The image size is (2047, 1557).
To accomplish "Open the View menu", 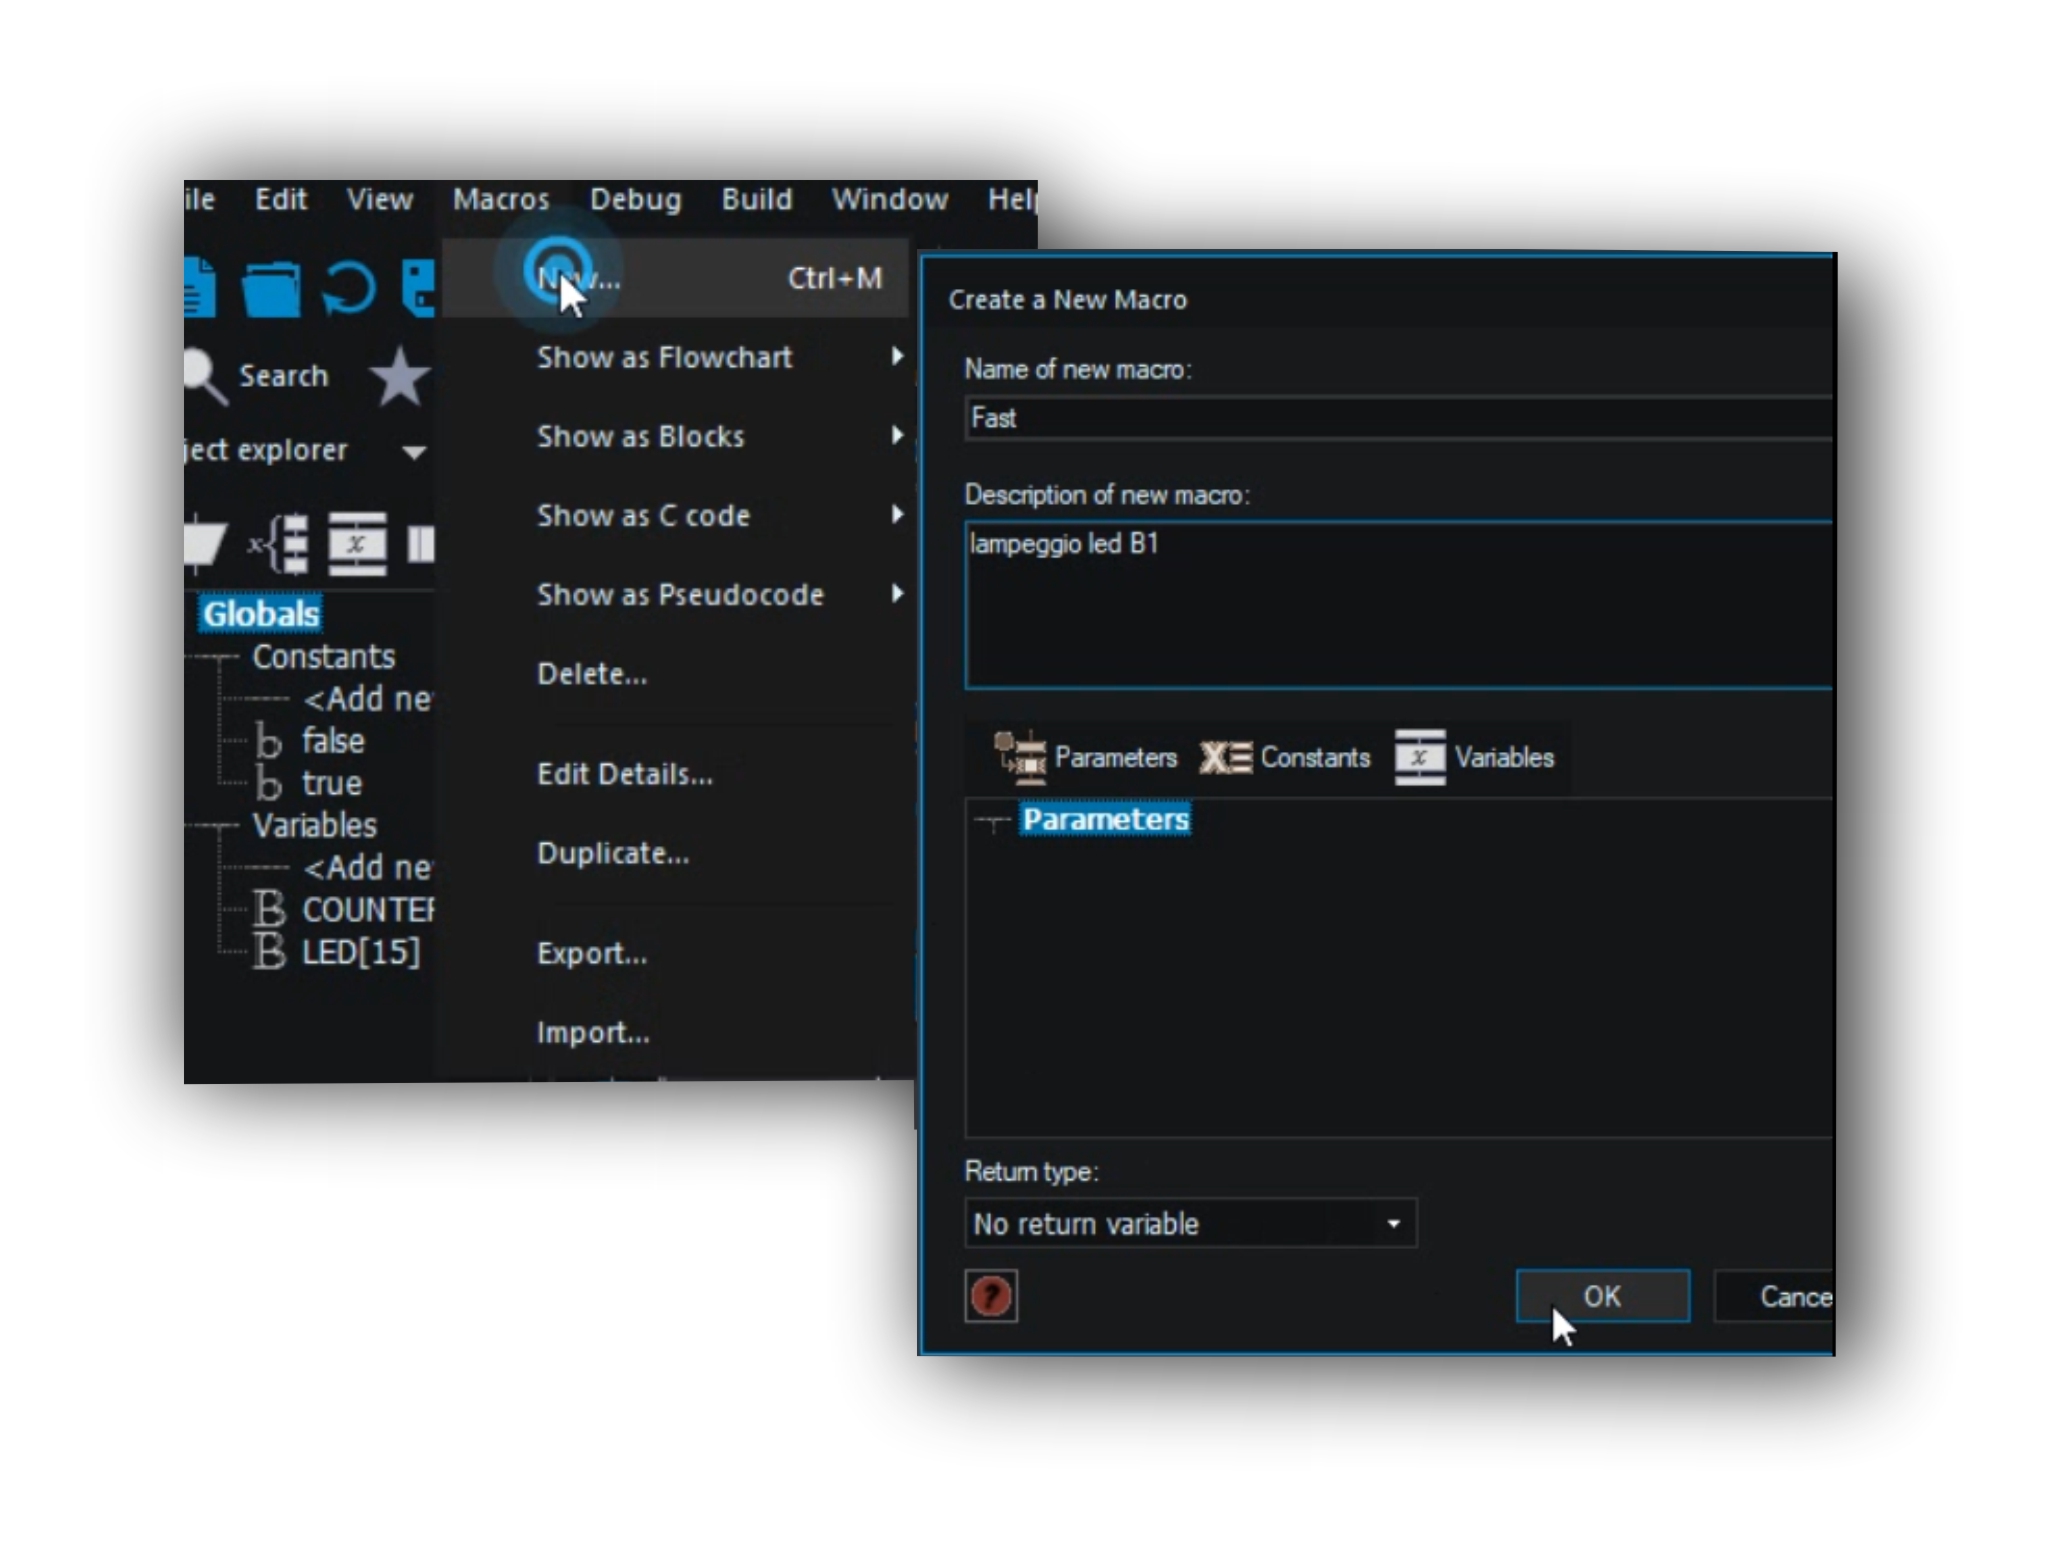I will click(x=379, y=199).
